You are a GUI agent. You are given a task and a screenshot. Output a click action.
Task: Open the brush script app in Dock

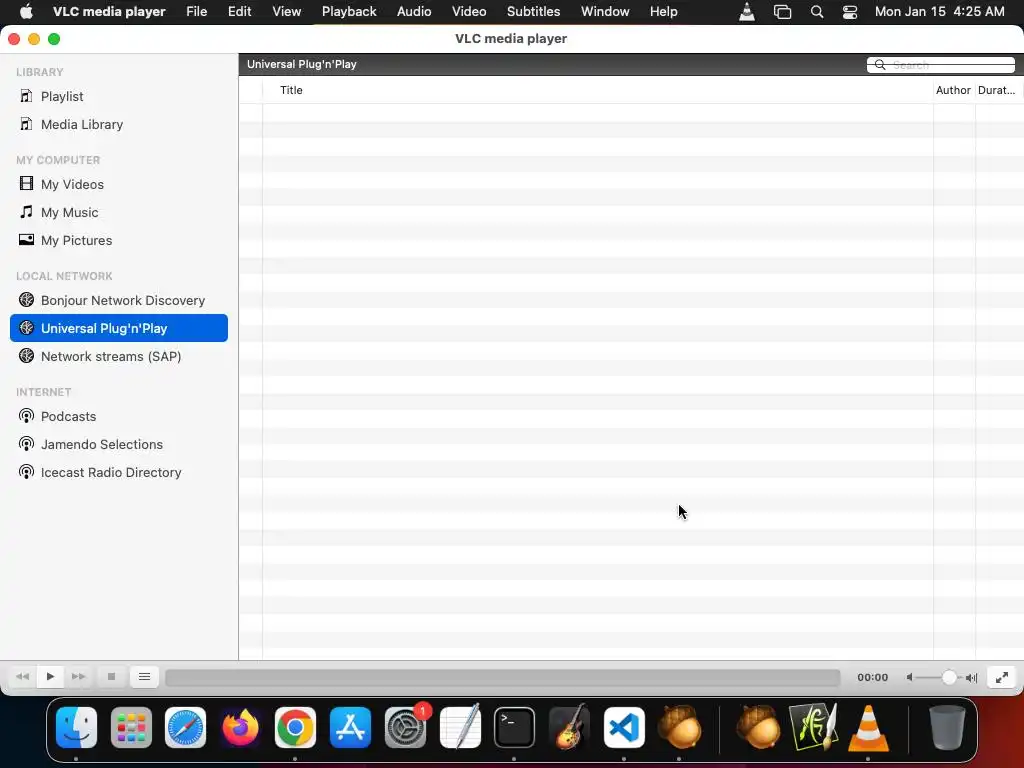coord(813,727)
